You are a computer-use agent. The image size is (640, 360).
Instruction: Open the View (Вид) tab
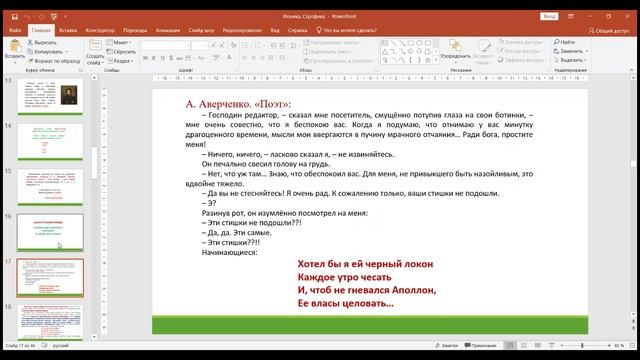point(275,30)
